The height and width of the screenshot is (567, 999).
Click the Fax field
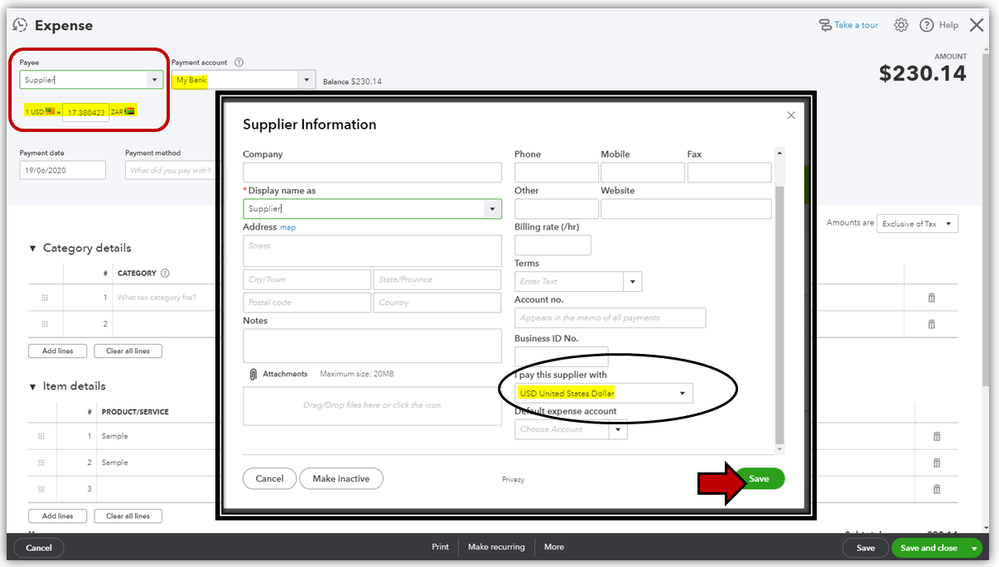point(729,172)
